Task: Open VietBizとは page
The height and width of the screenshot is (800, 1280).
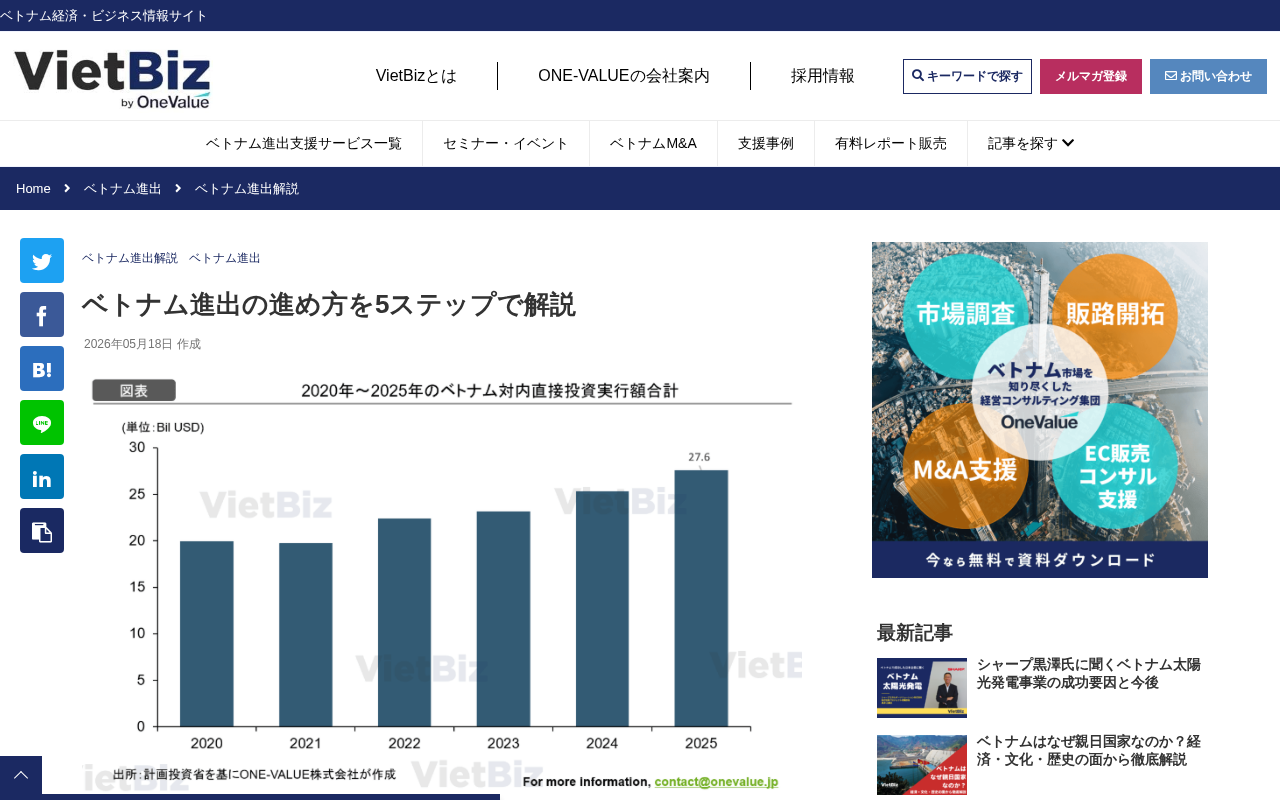Action: pos(416,76)
